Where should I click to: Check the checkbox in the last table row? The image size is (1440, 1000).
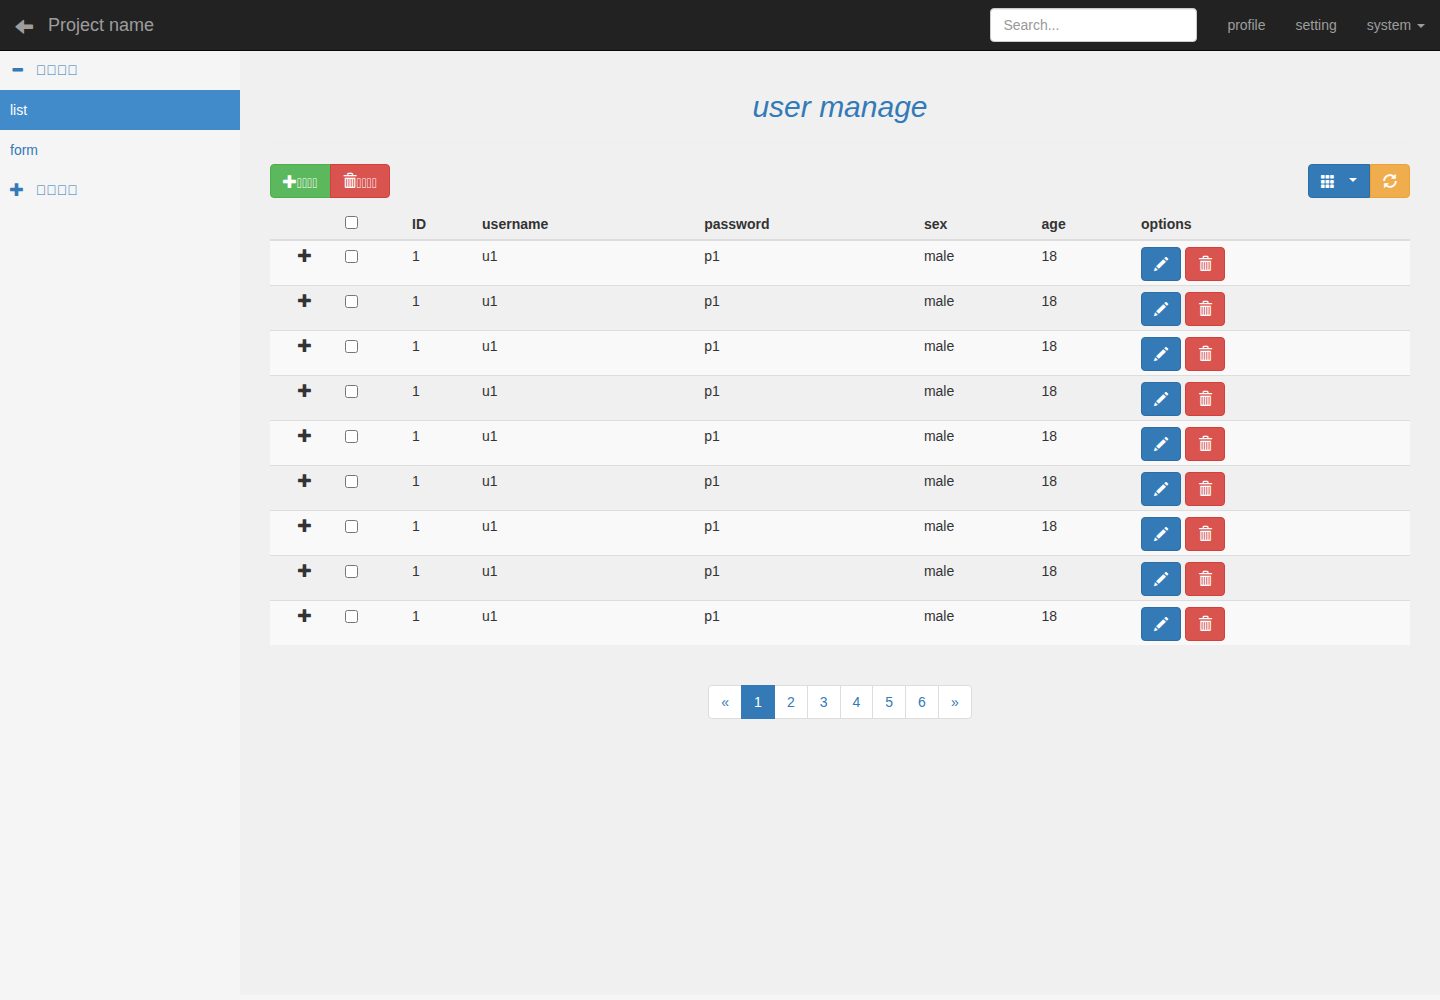pos(351,617)
